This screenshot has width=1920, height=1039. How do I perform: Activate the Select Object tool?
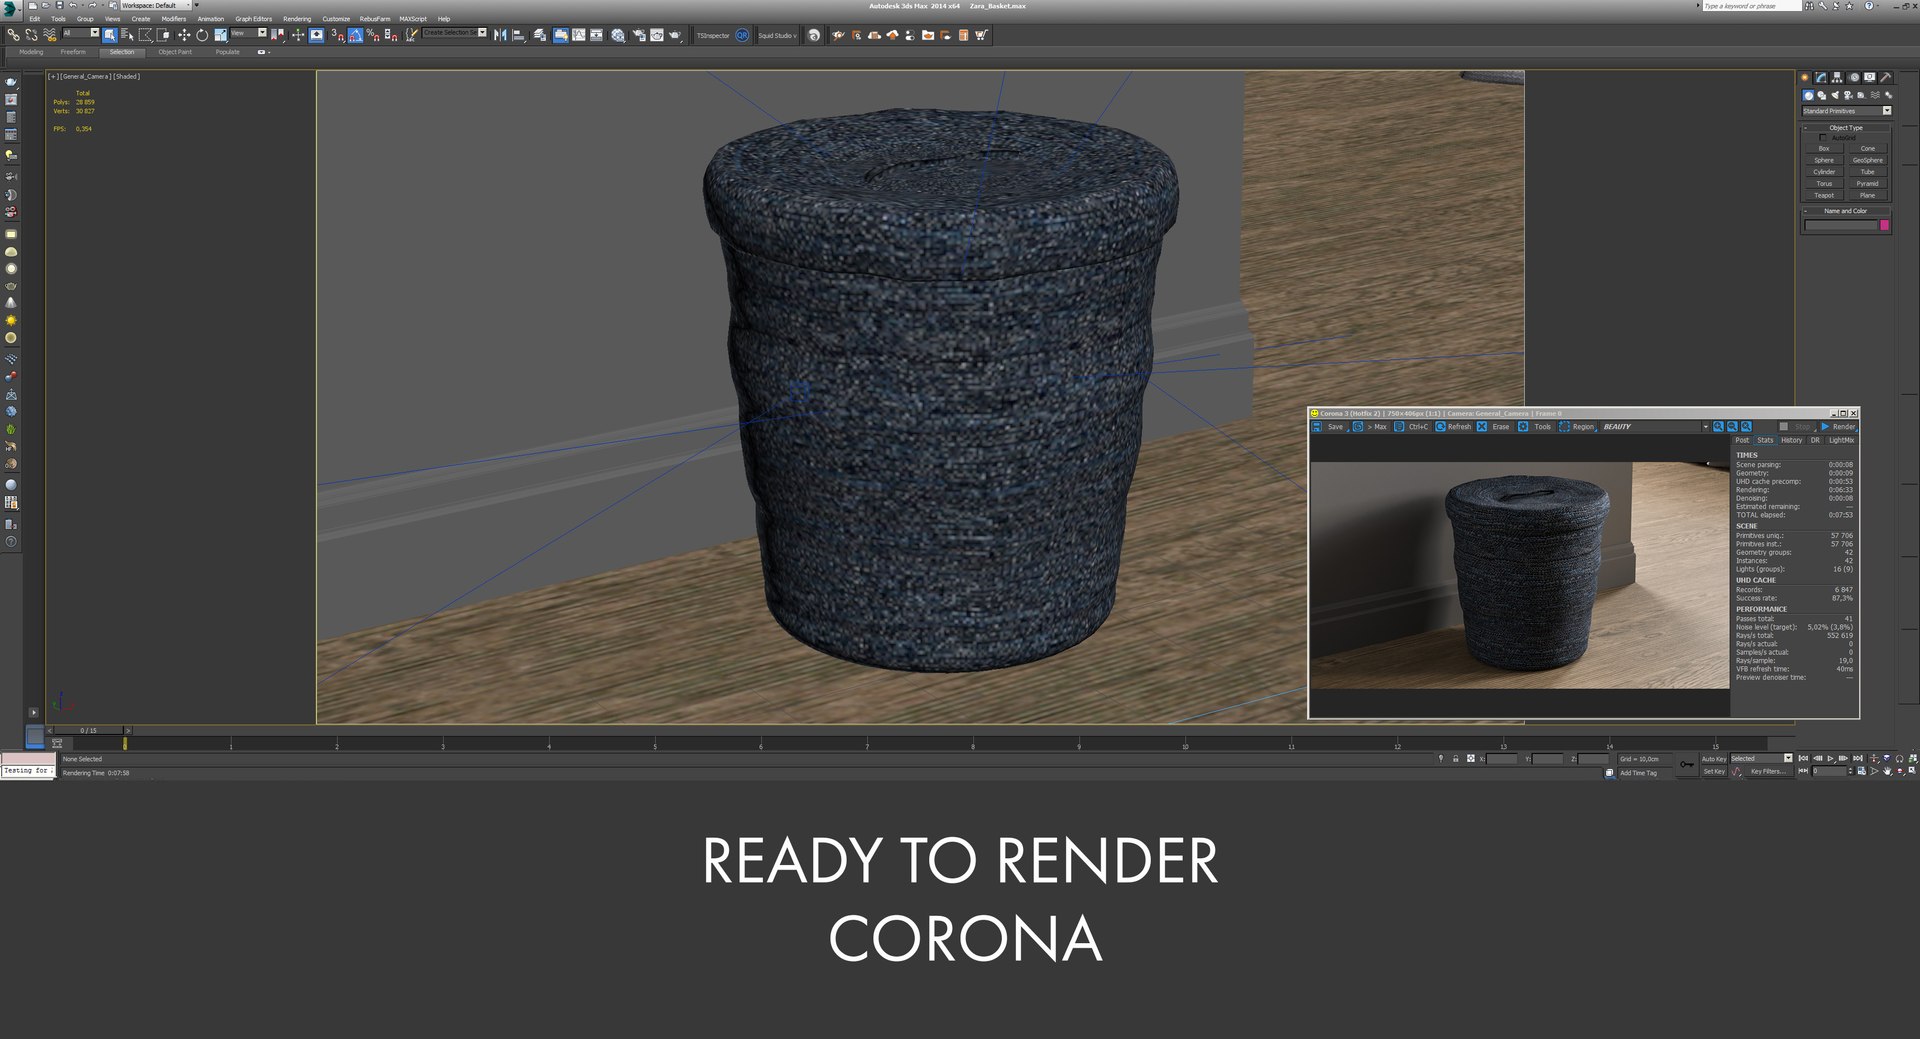(110, 35)
